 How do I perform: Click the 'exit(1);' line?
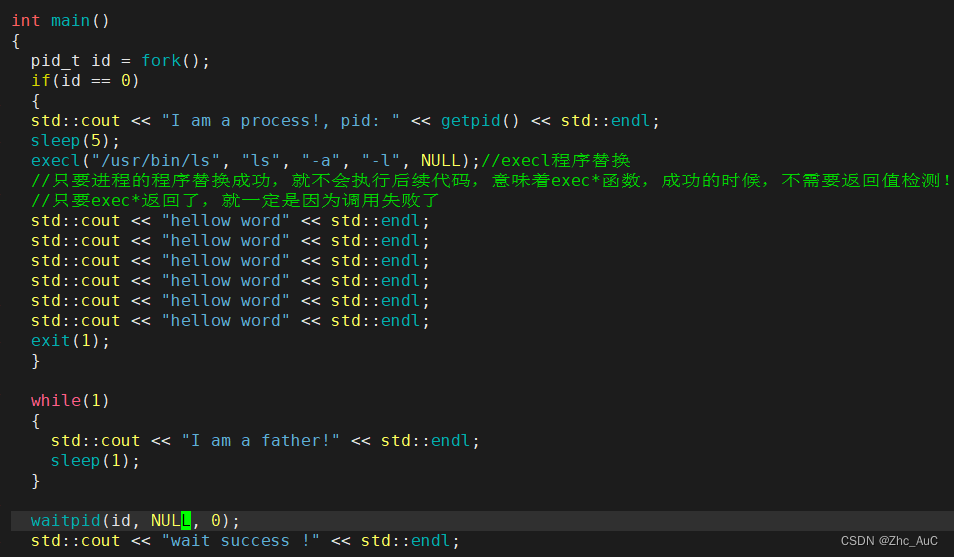(x=71, y=341)
